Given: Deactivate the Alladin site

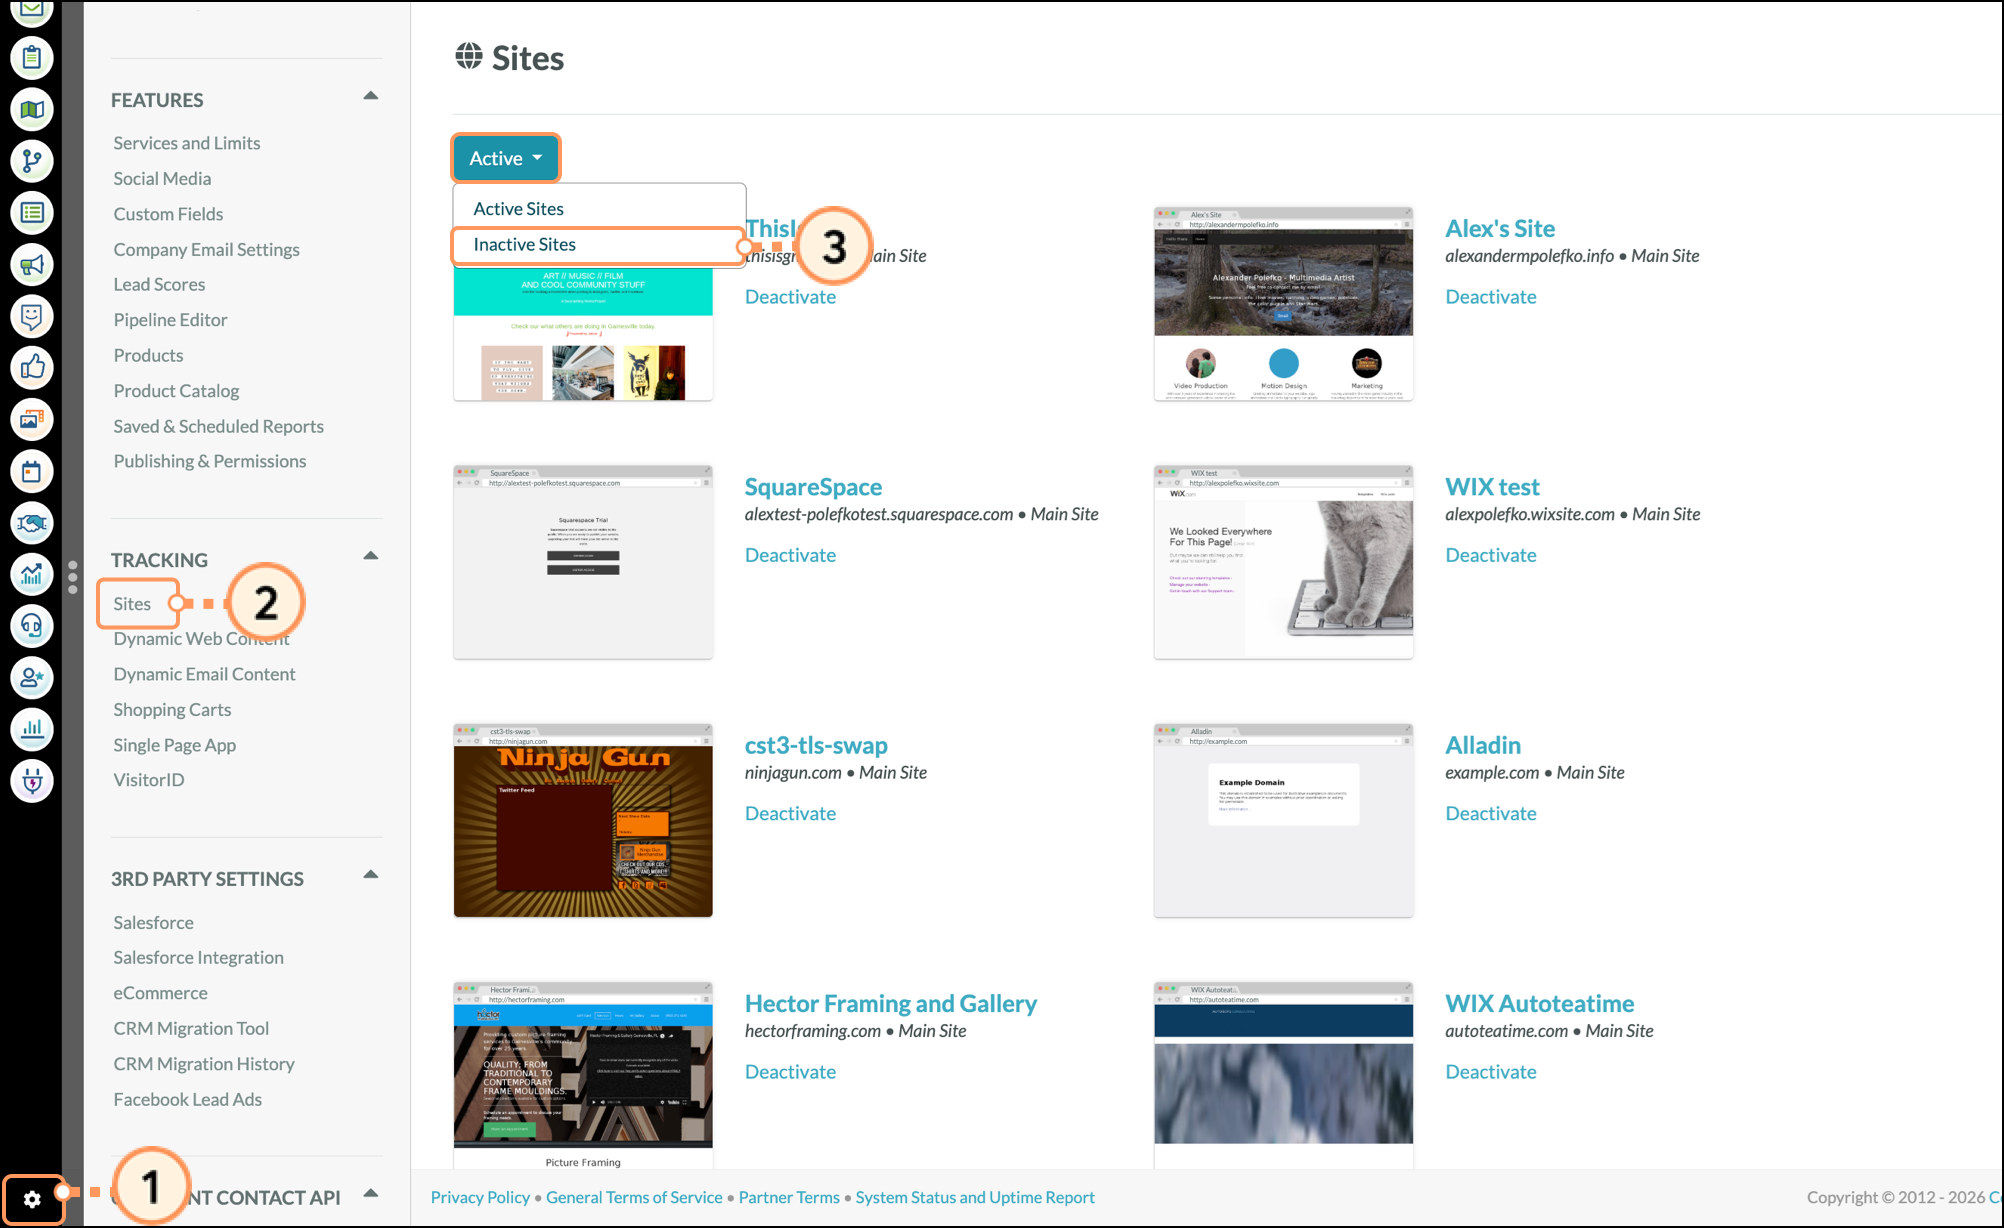Looking at the screenshot, I should [1491, 814].
